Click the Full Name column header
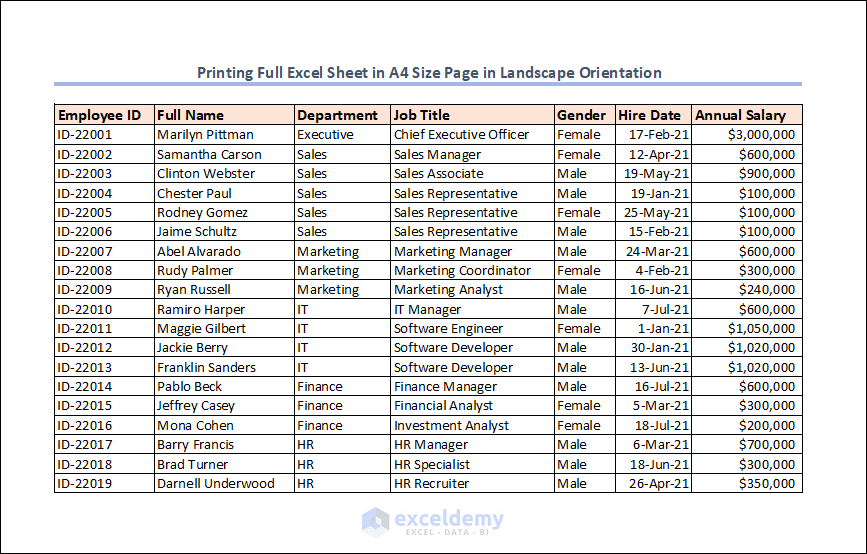 click(224, 115)
